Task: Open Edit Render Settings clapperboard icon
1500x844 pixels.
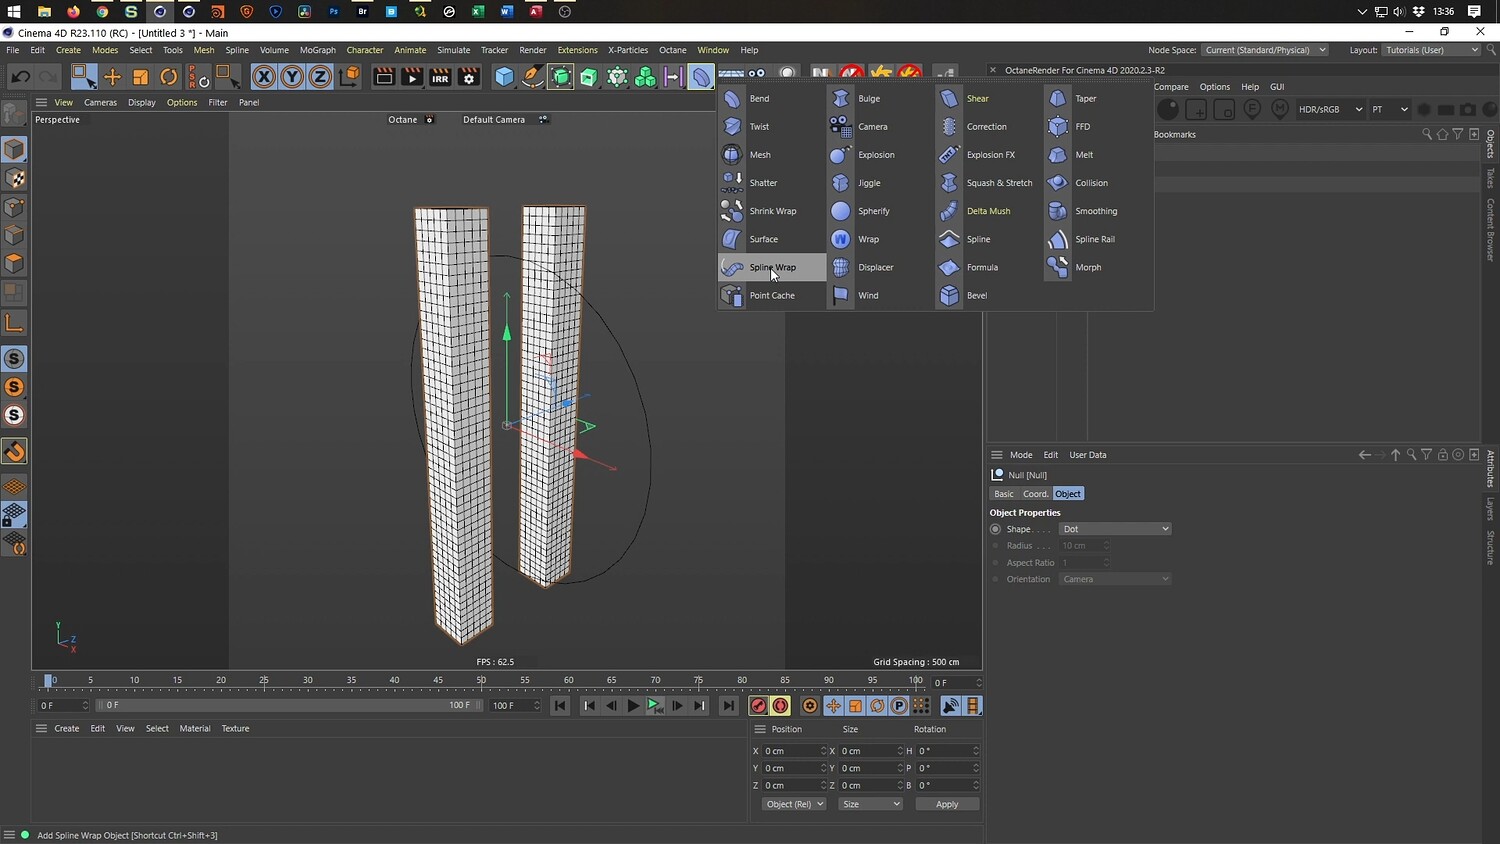Action: click(x=468, y=77)
